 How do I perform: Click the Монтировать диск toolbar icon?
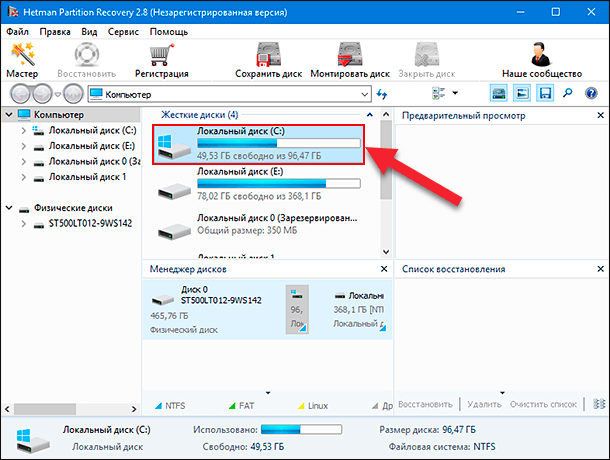(350, 54)
